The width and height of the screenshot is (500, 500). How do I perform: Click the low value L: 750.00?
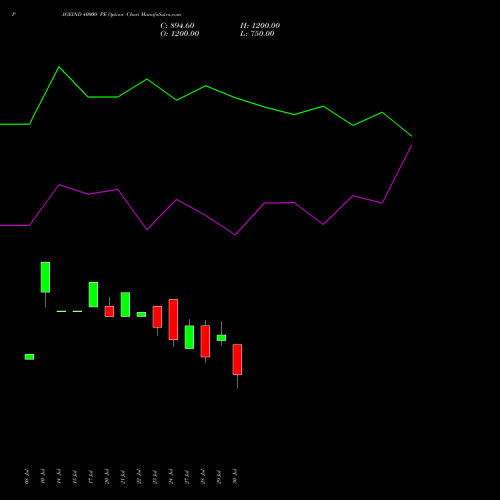coord(257,34)
